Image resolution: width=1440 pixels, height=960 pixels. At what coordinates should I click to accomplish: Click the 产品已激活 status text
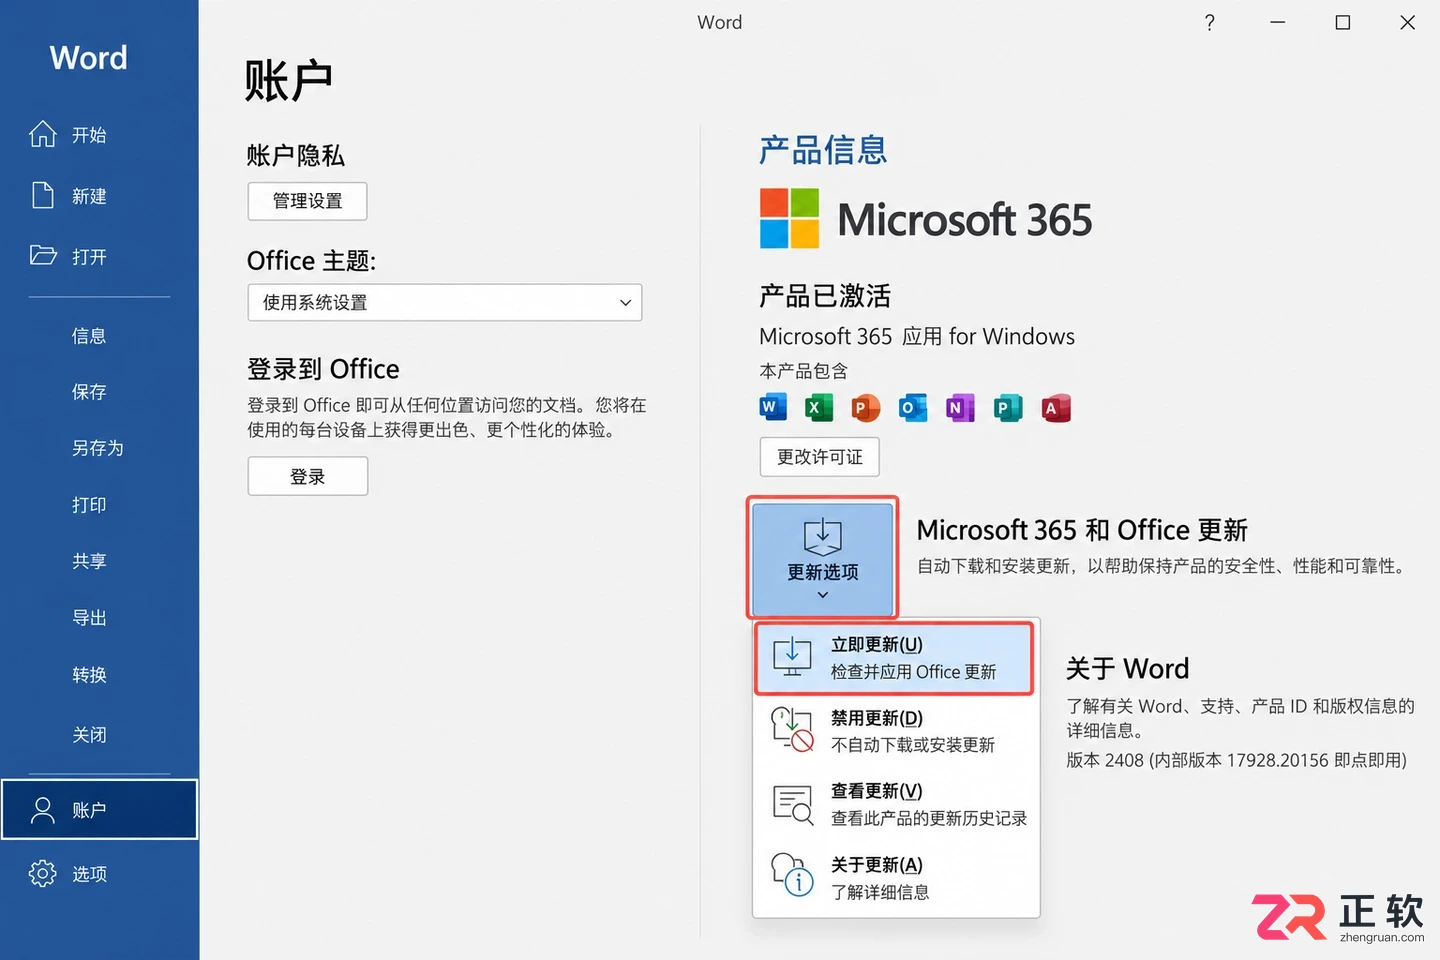click(x=825, y=296)
